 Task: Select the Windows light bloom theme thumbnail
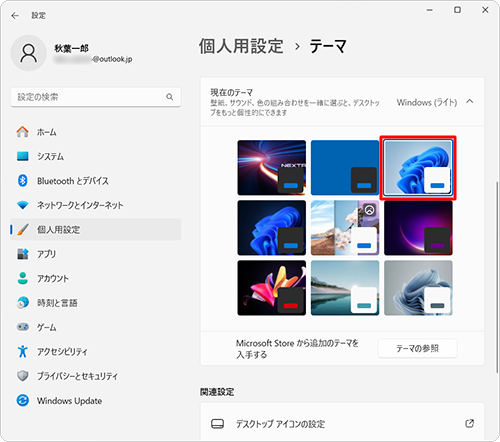click(418, 168)
